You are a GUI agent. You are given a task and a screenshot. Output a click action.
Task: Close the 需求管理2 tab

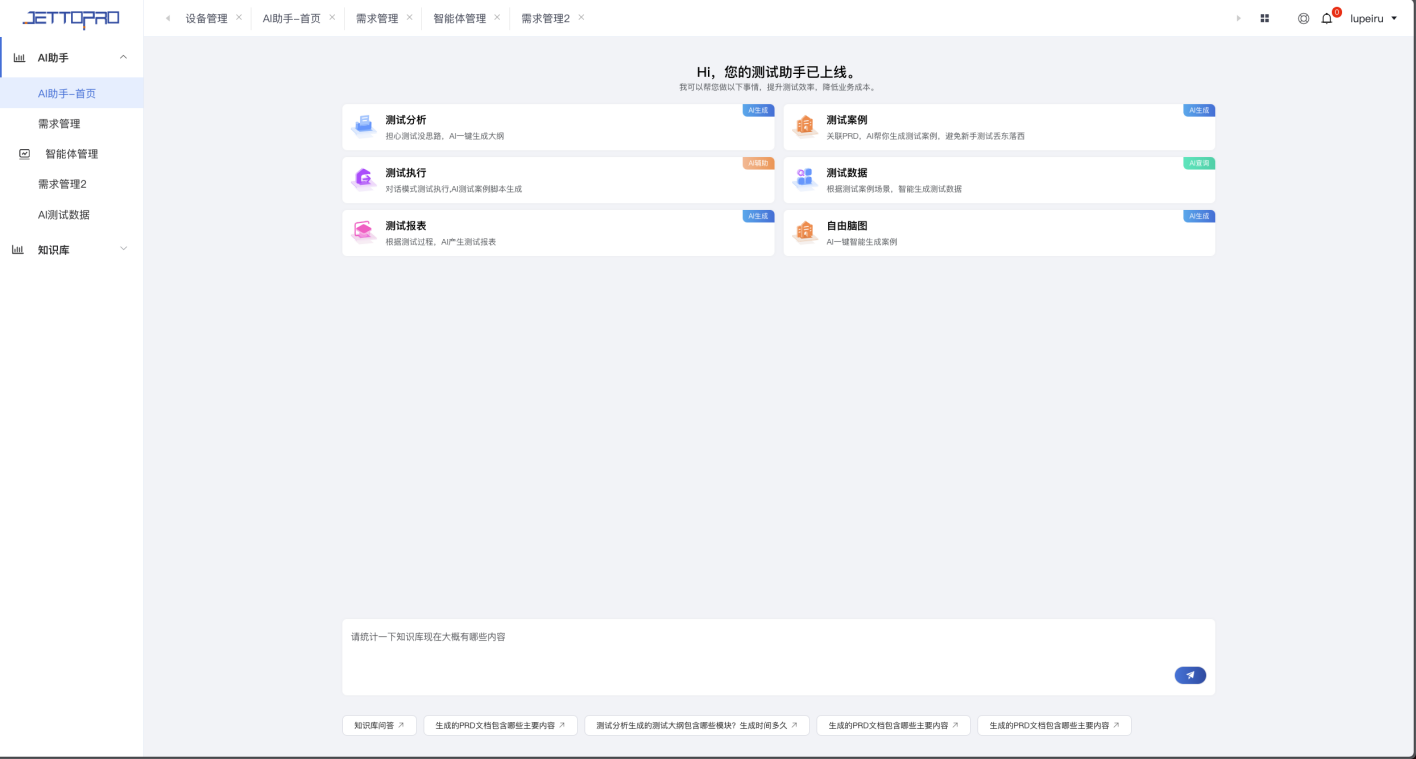pyautogui.click(x=581, y=17)
